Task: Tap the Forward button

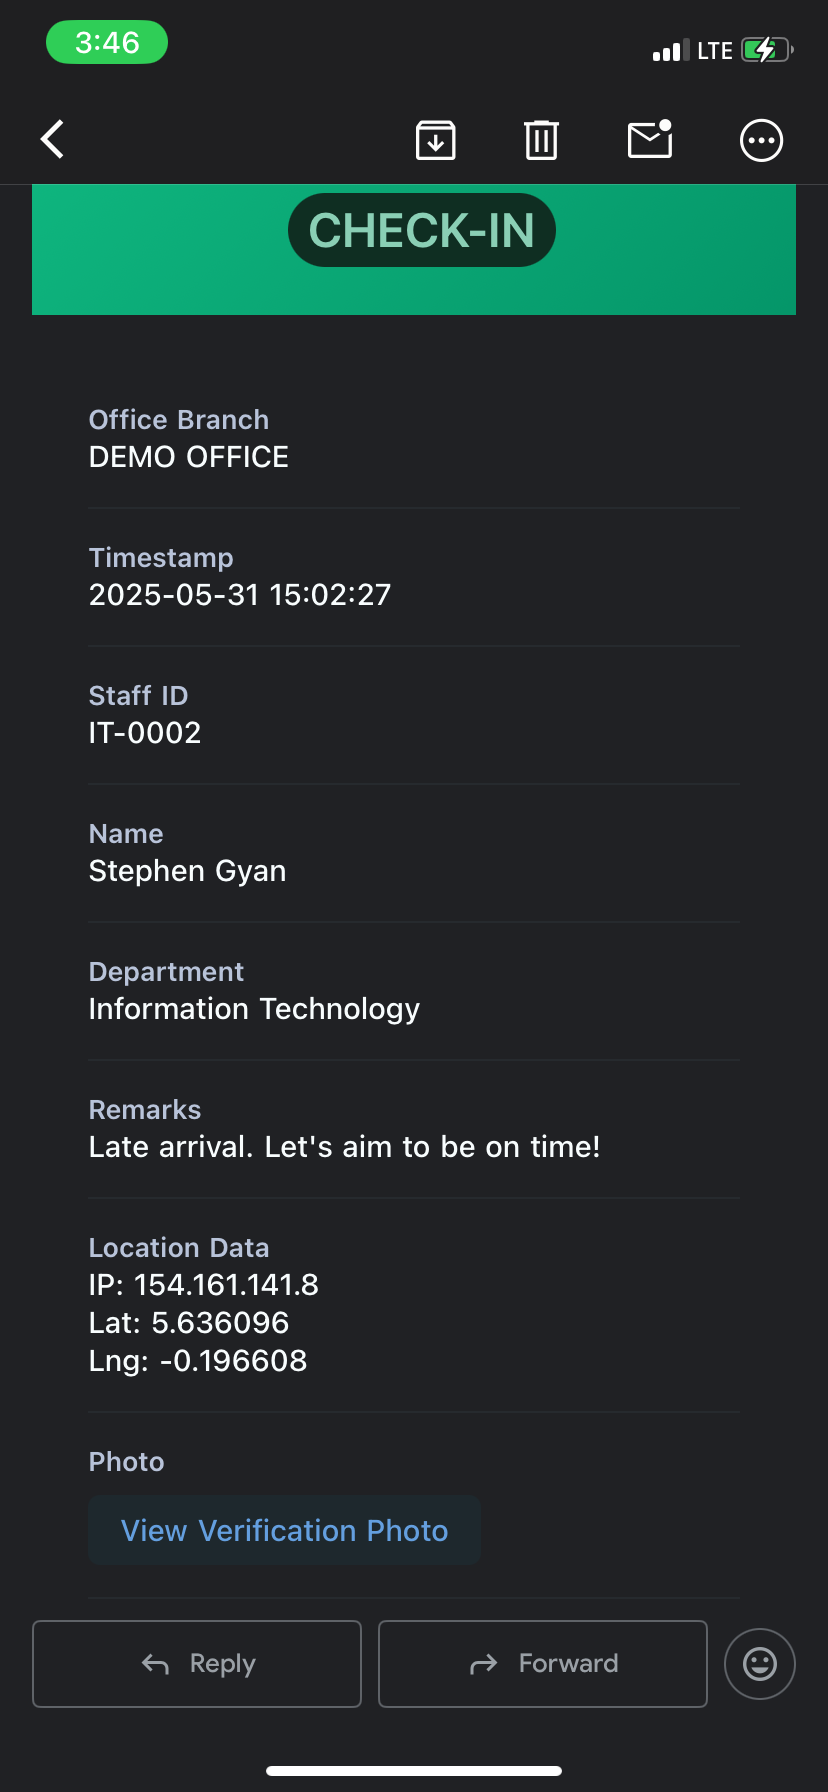Action: click(x=543, y=1664)
